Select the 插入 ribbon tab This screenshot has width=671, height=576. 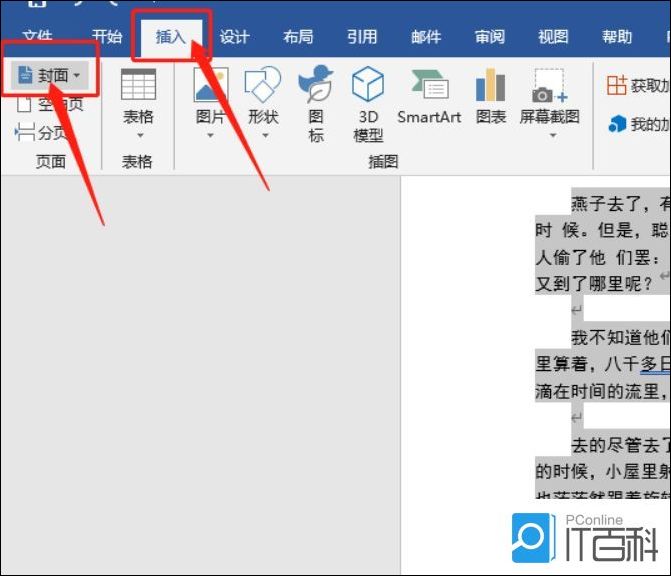(171, 37)
